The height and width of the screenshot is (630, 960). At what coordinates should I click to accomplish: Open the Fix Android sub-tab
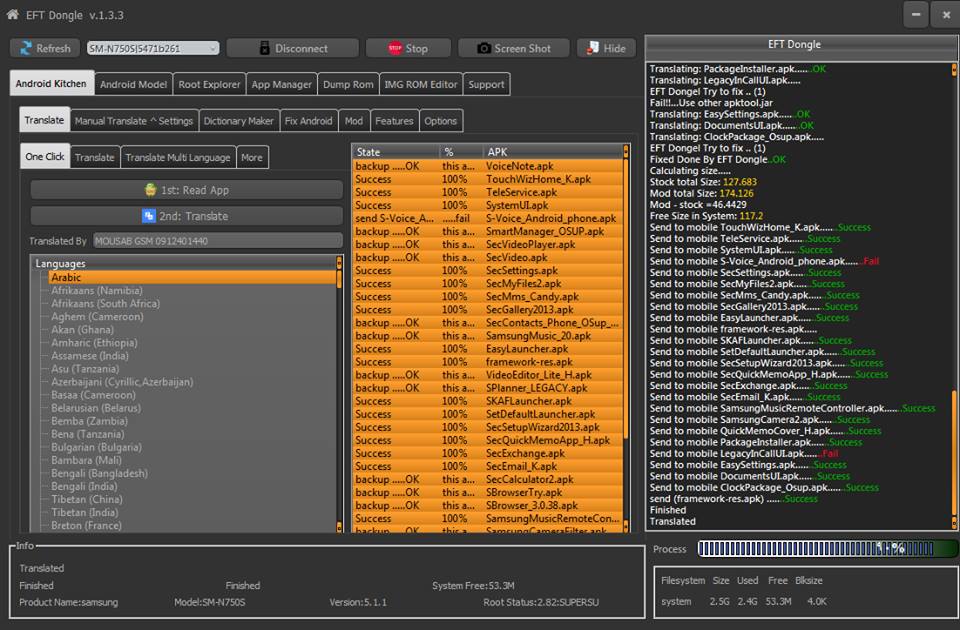coord(309,121)
